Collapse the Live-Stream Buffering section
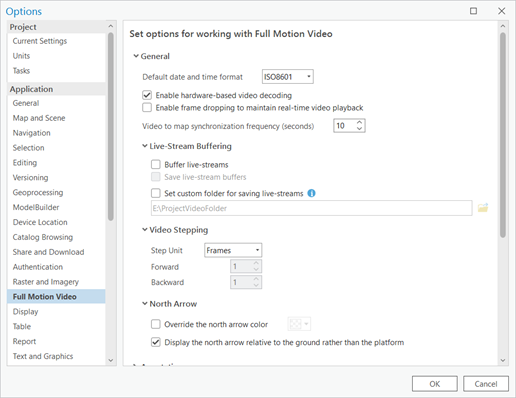 (x=144, y=146)
